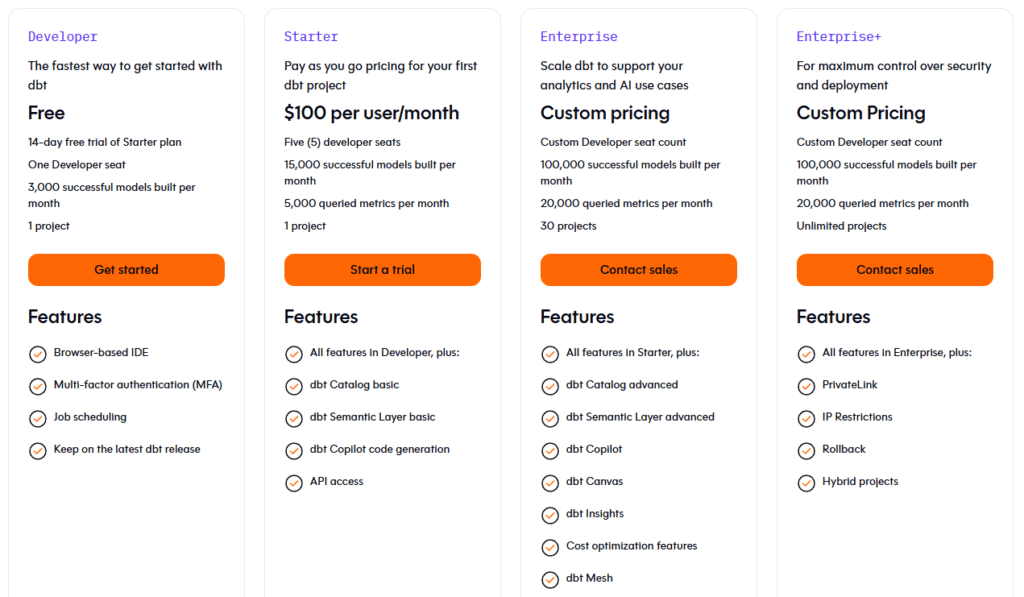Viewport: 1024px width, 597px height.
Task: Select the Developer plan heading
Action: (63, 36)
